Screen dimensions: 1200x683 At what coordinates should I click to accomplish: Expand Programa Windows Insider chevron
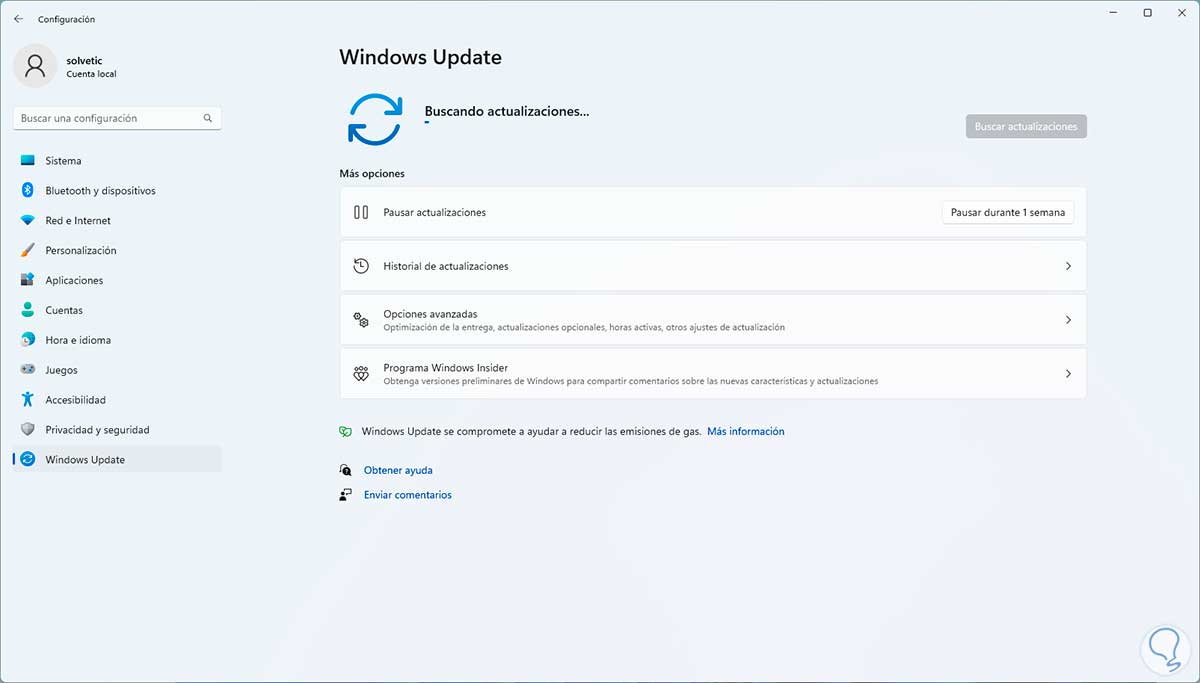tap(1068, 374)
